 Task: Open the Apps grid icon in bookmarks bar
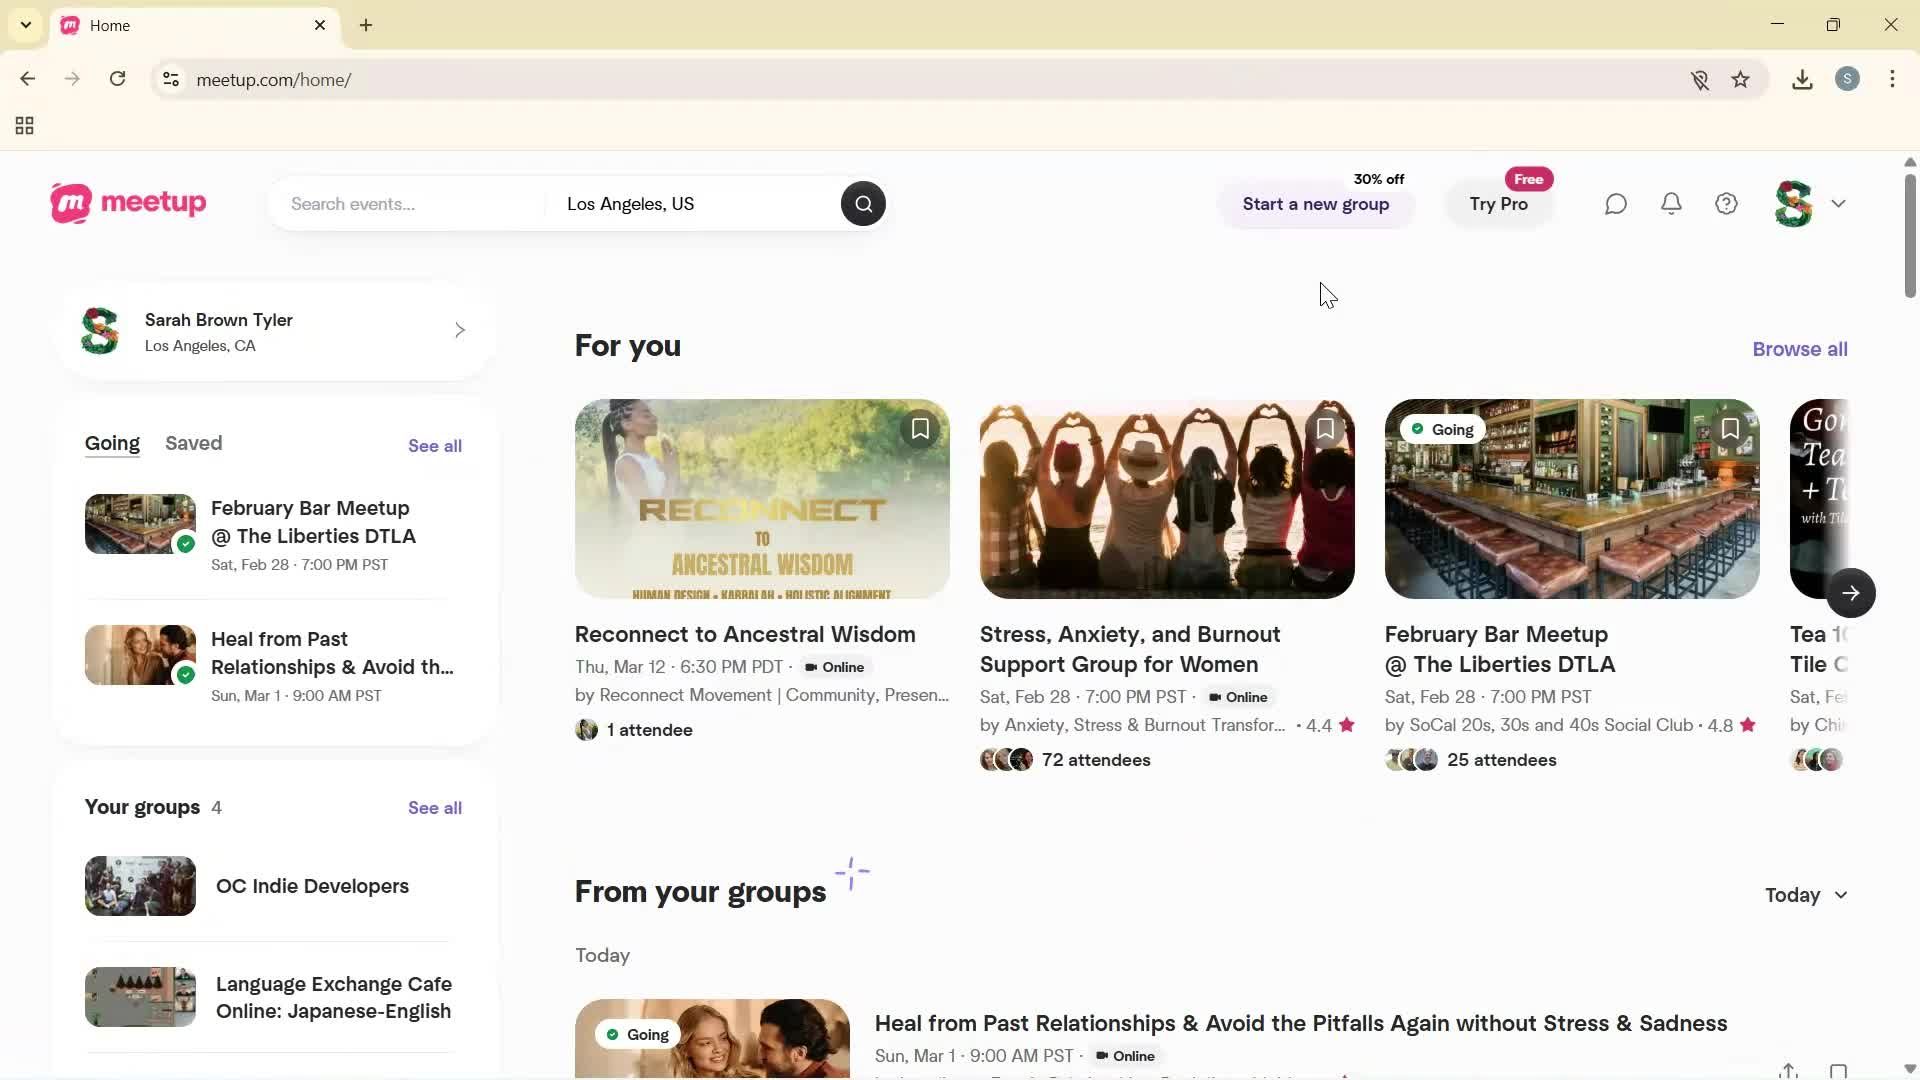click(x=23, y=125)
